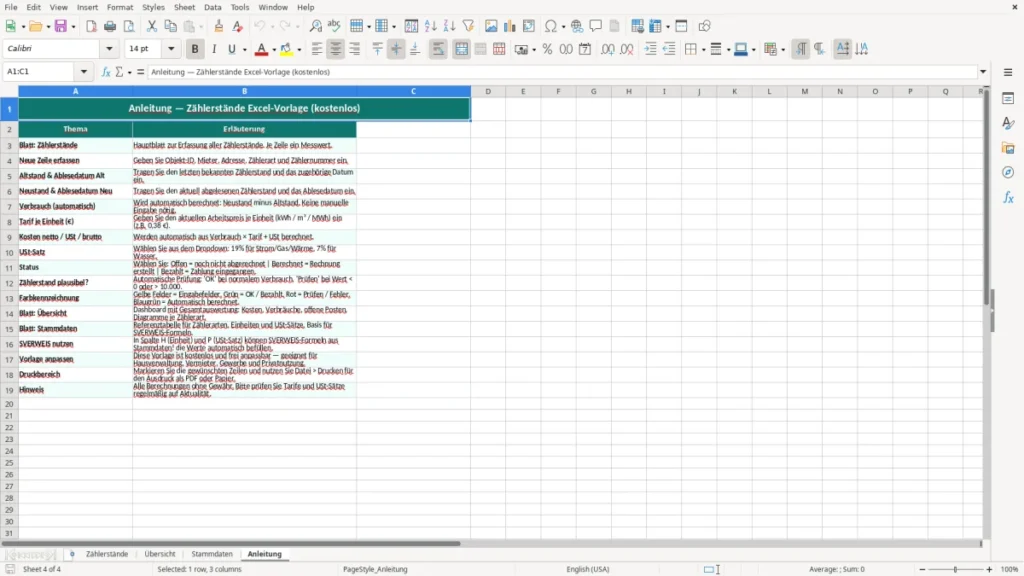
Task: Click column header B
Action: [x=244, y=91]
